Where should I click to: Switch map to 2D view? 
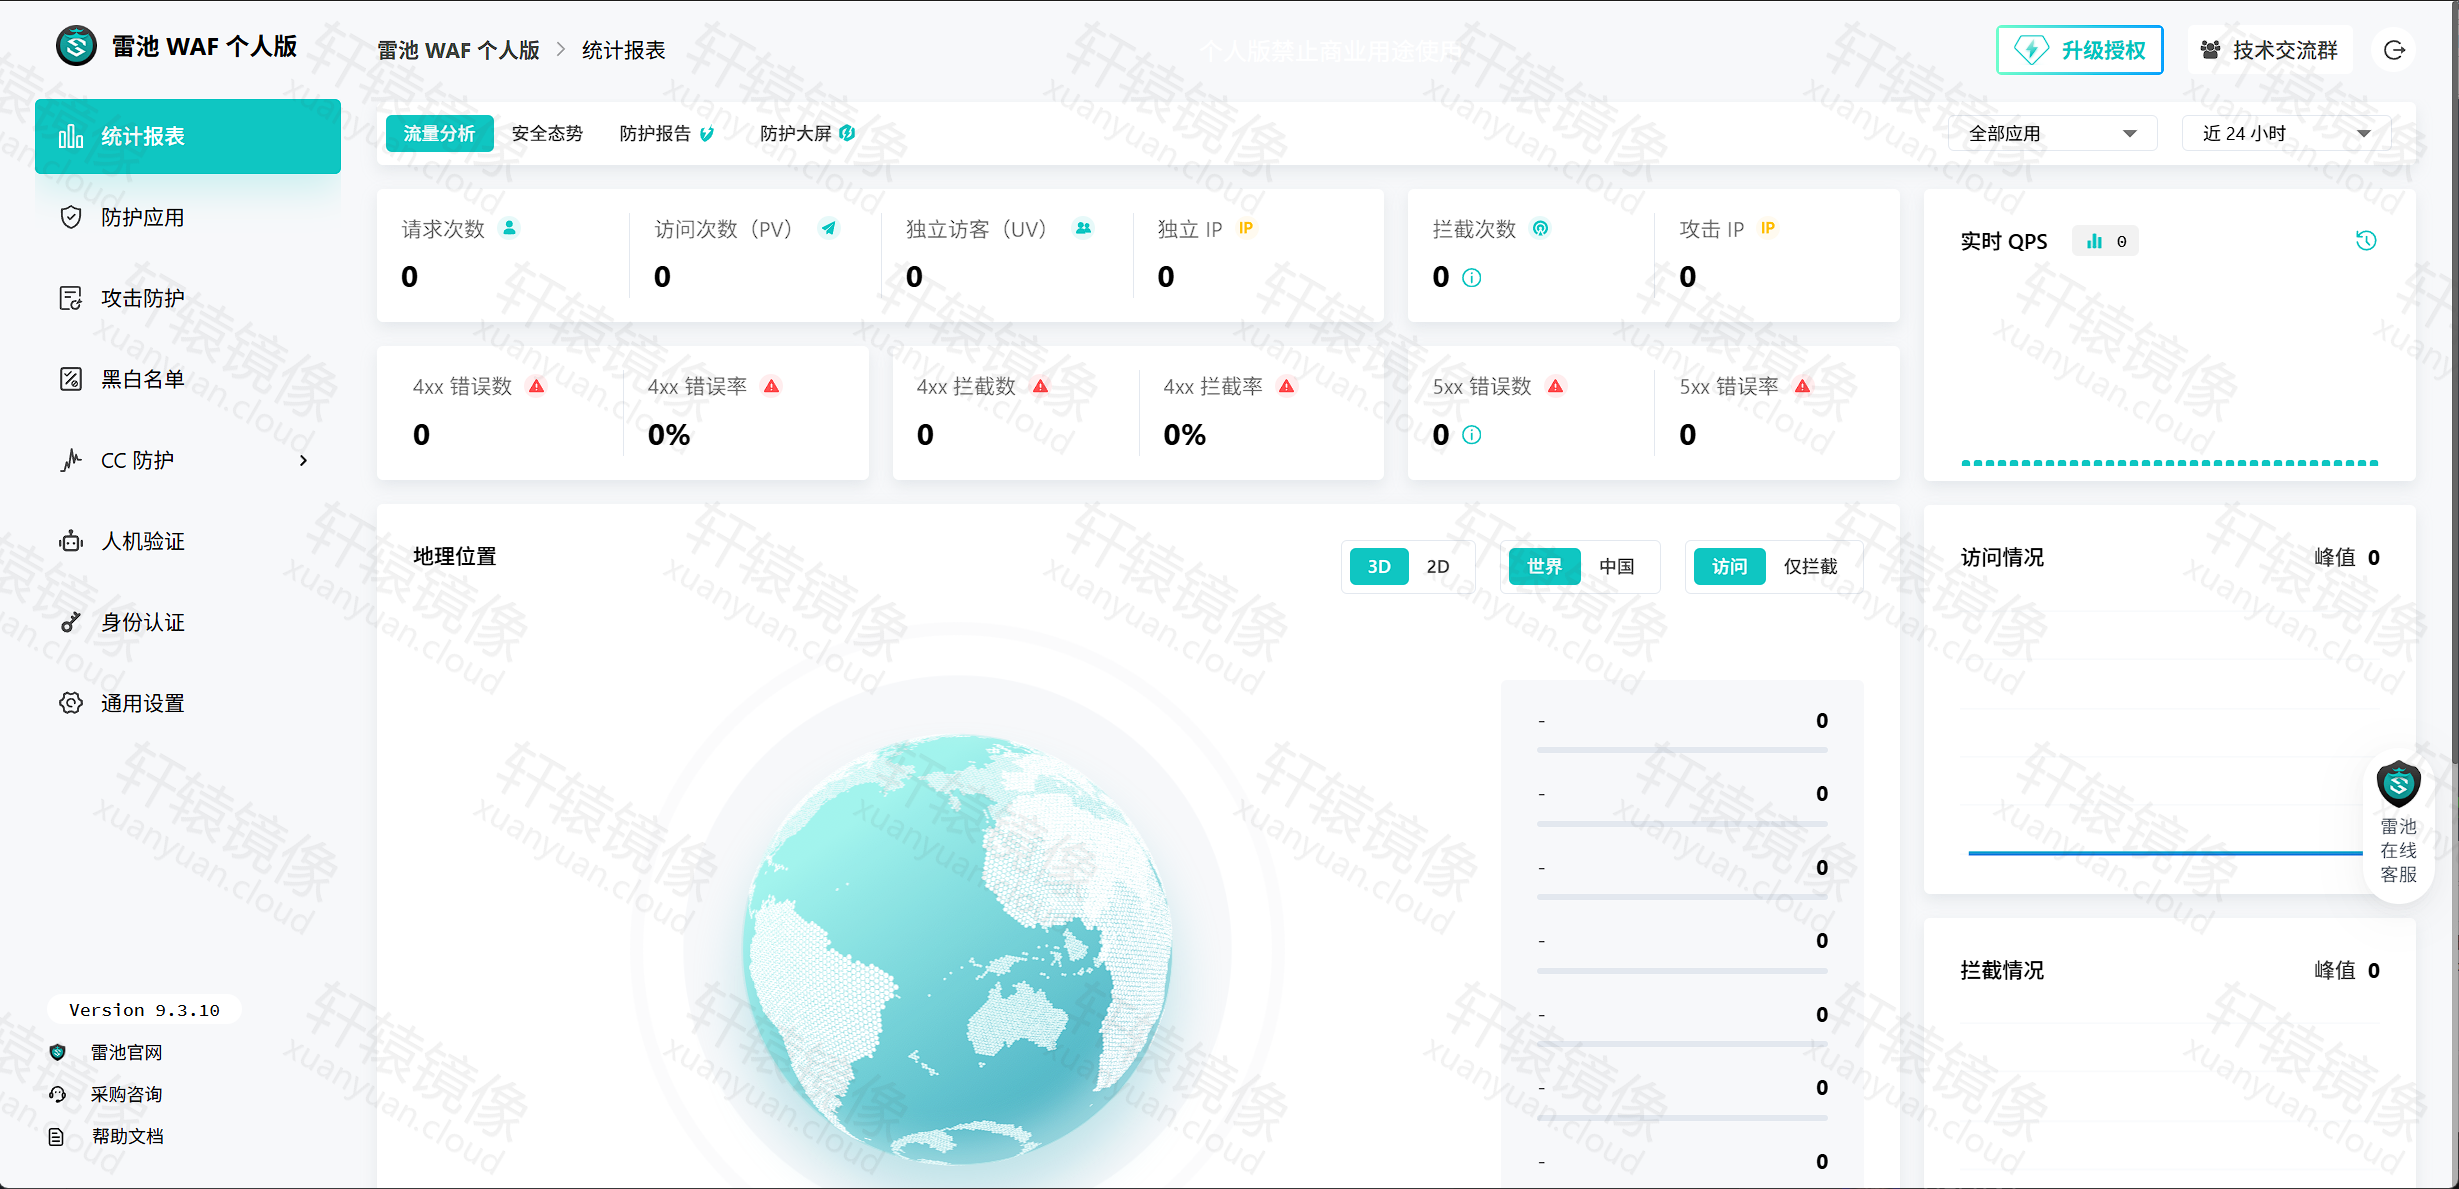tap(1438, 566)
